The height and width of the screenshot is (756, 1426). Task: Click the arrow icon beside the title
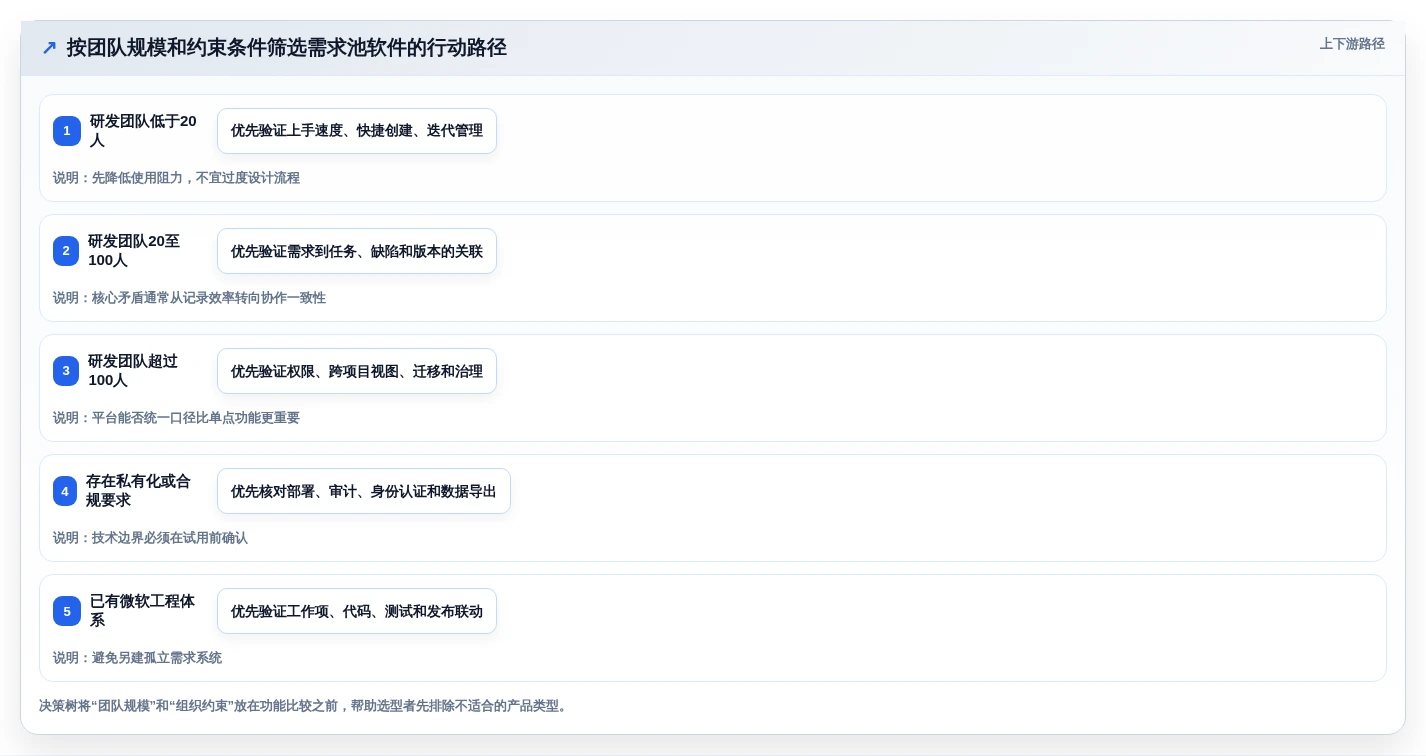tap(49, 48)
